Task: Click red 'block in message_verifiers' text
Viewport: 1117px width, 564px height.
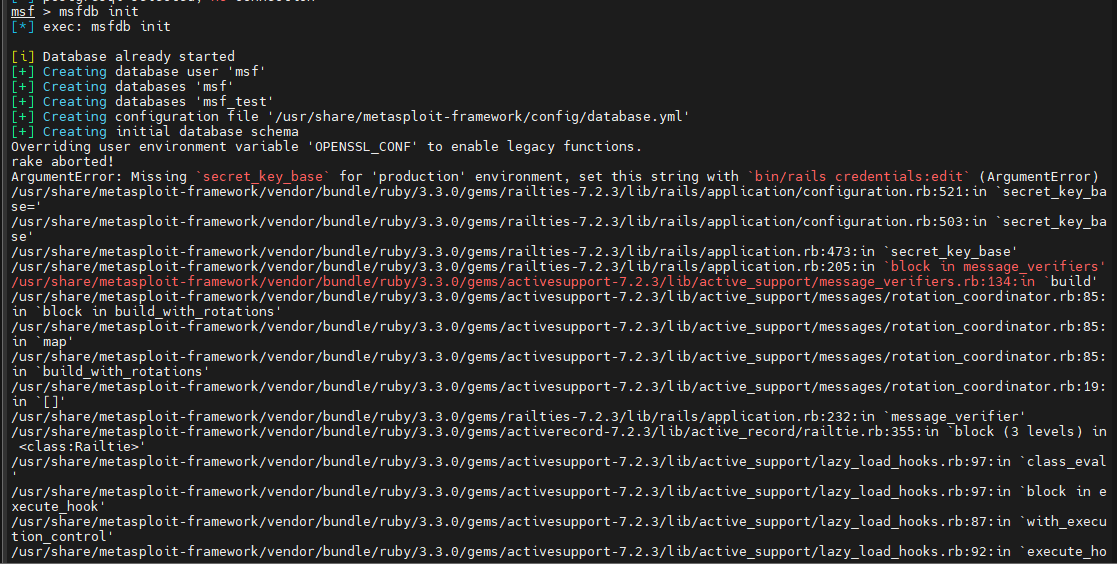Action: pyautogui.click(x=994, y=266)
